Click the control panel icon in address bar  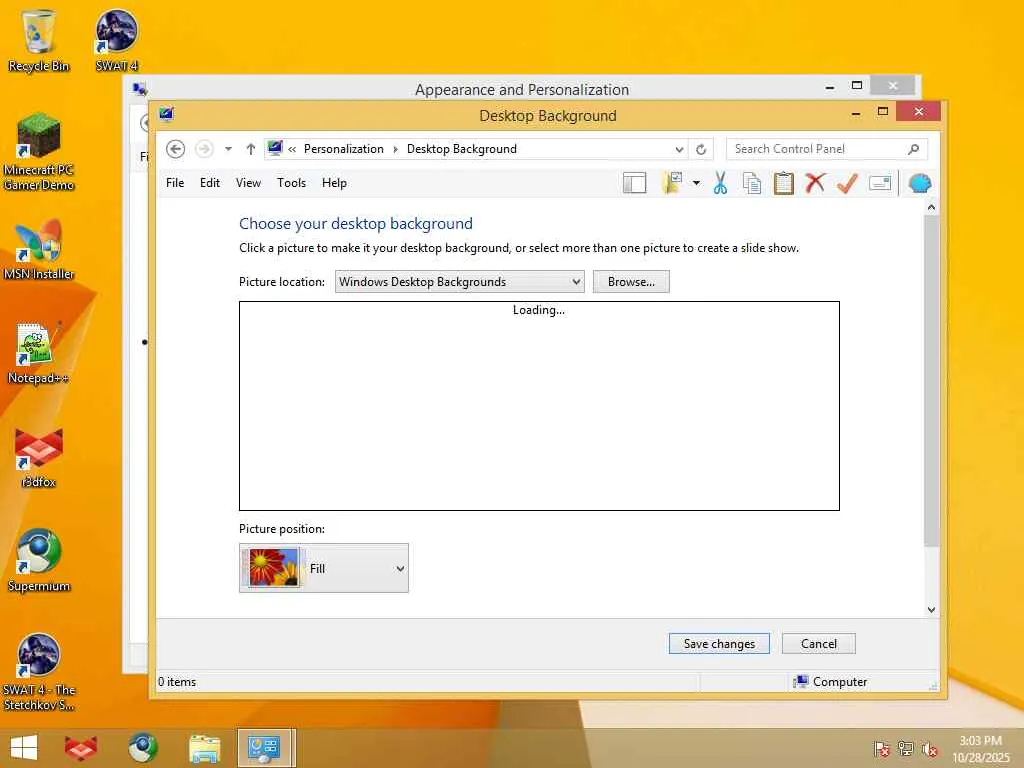(275, 149)
